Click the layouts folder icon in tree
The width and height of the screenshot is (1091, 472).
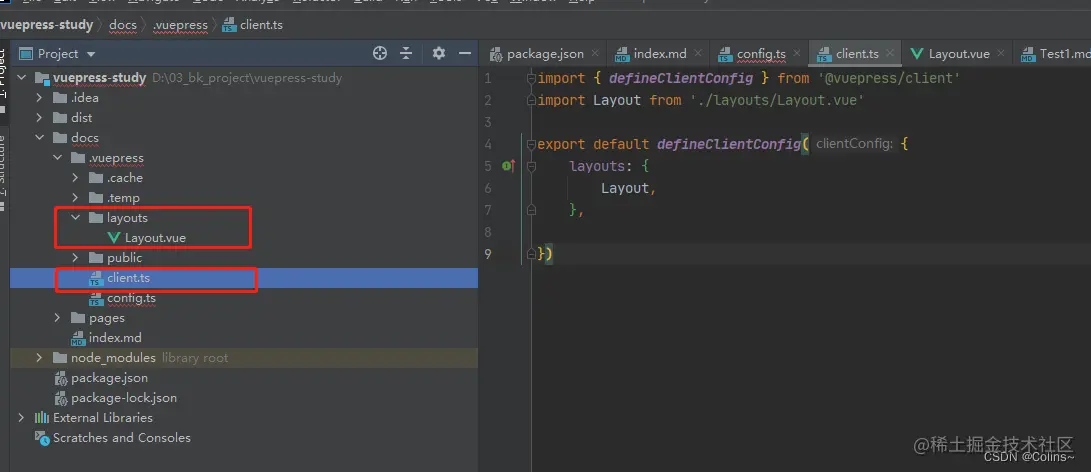(96, 218)
